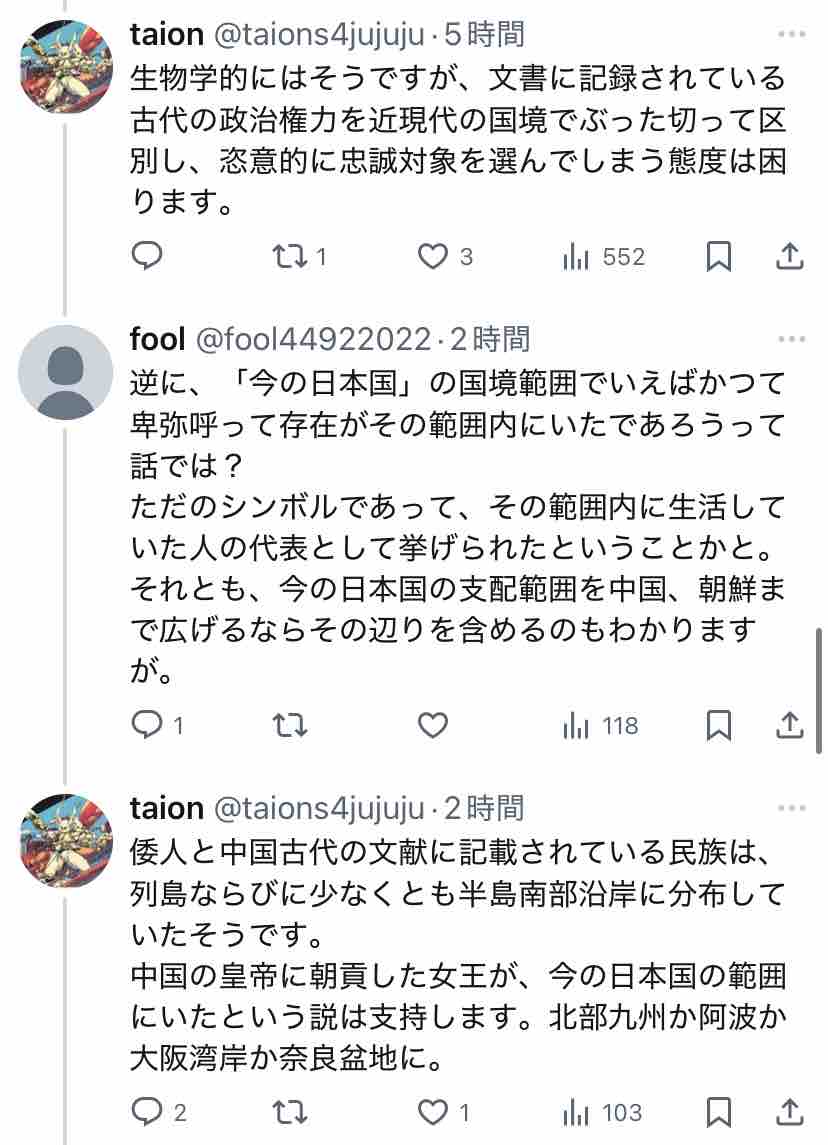The image size is (828, 1145).
Task: Like taion's last tweet about 倭人
Action: pos(433,1111)
